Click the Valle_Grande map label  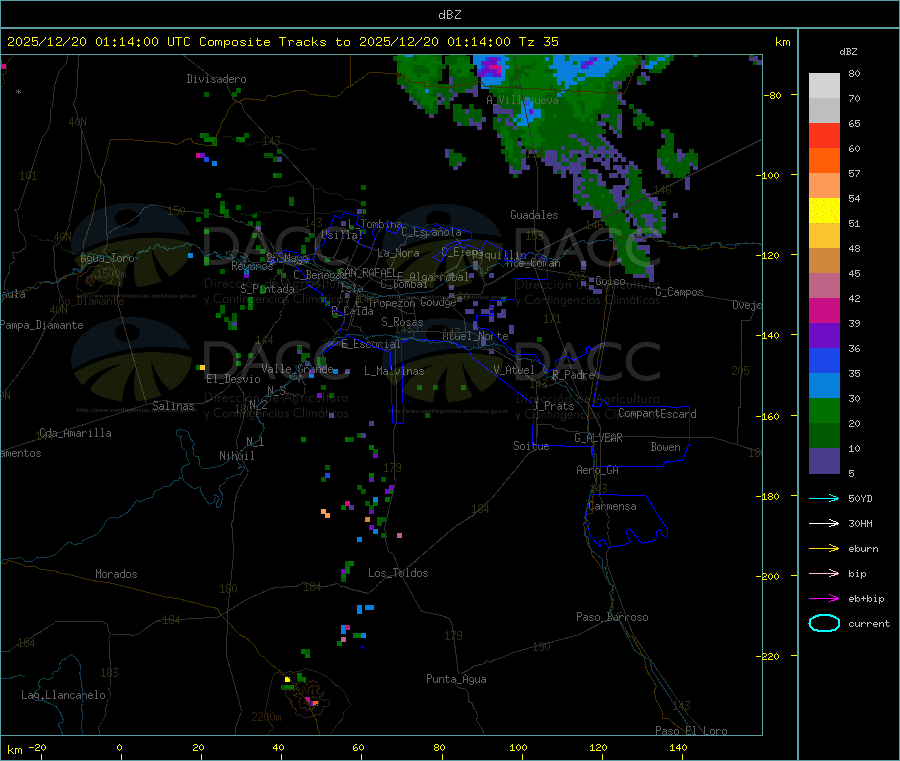(x=297, y=369)
